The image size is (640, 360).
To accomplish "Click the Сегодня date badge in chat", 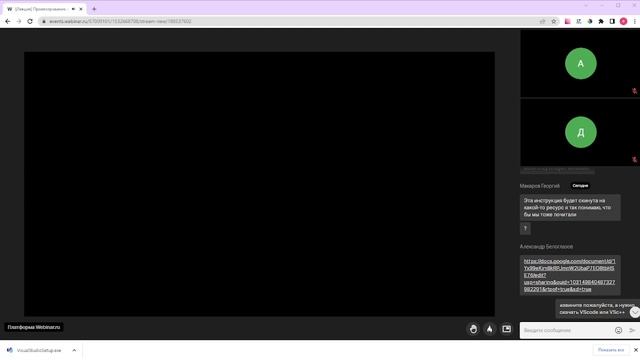I will pos(580,185).
